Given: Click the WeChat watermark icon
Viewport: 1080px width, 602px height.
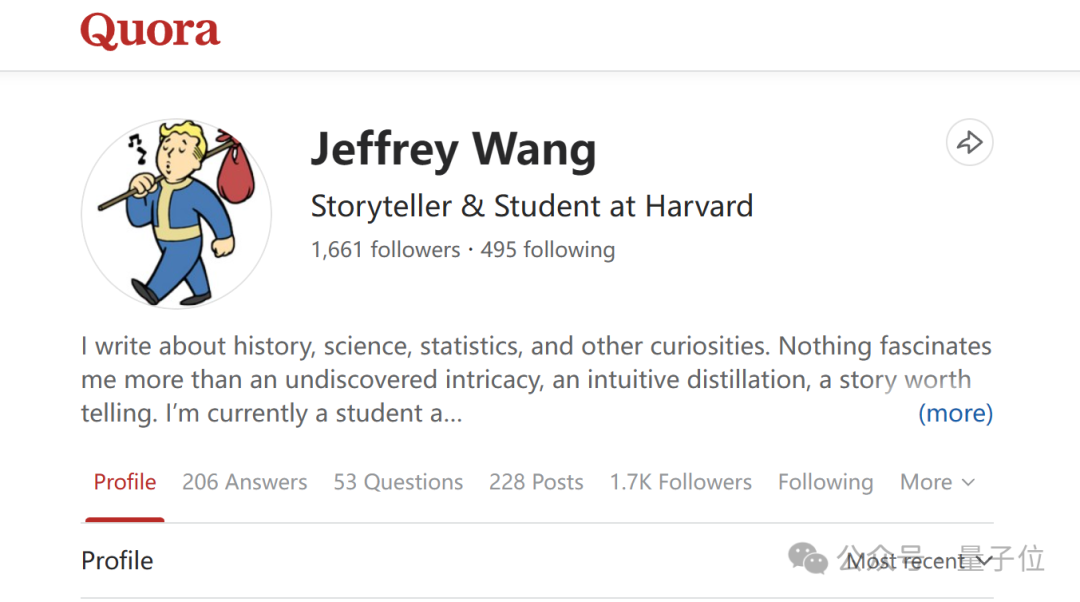Looking at the screenshot, I should (x=807, y=559).
